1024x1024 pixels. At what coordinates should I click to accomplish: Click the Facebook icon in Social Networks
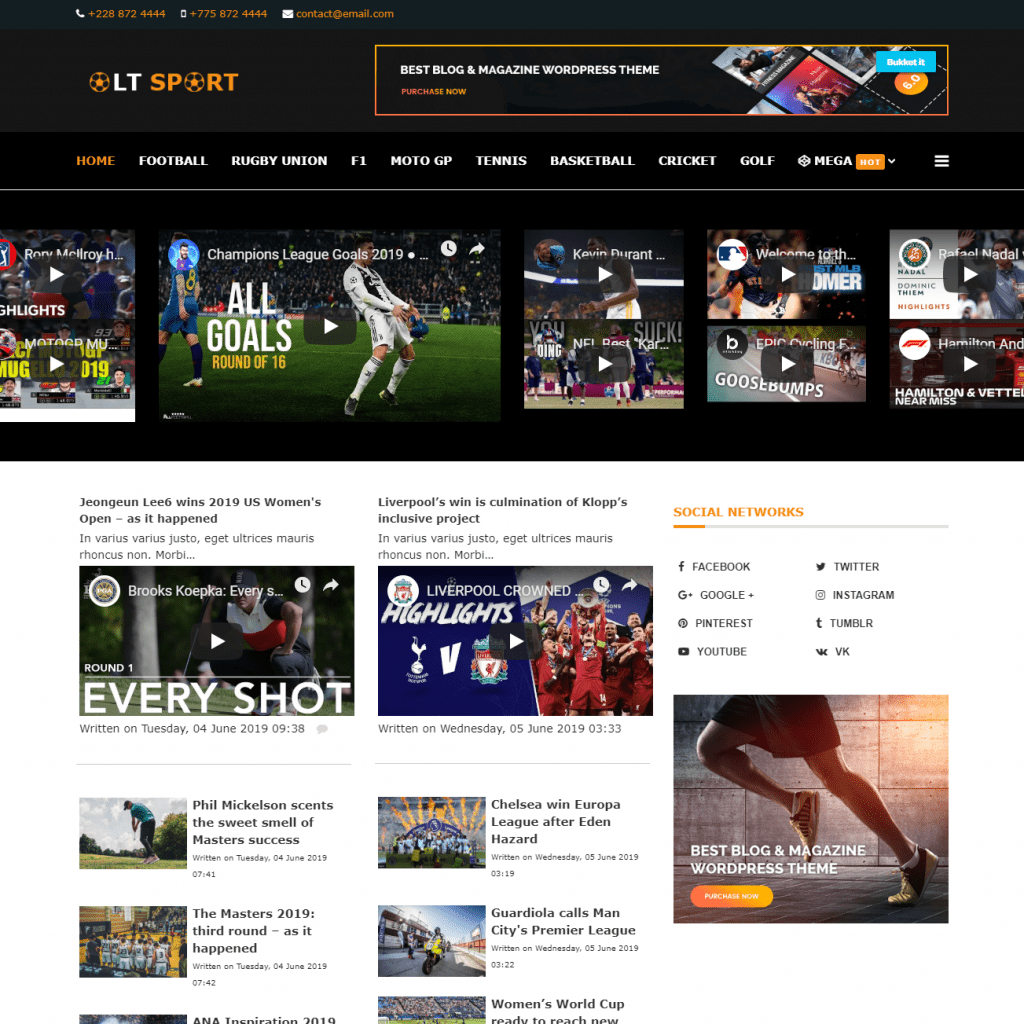click(x=681, y=566)
